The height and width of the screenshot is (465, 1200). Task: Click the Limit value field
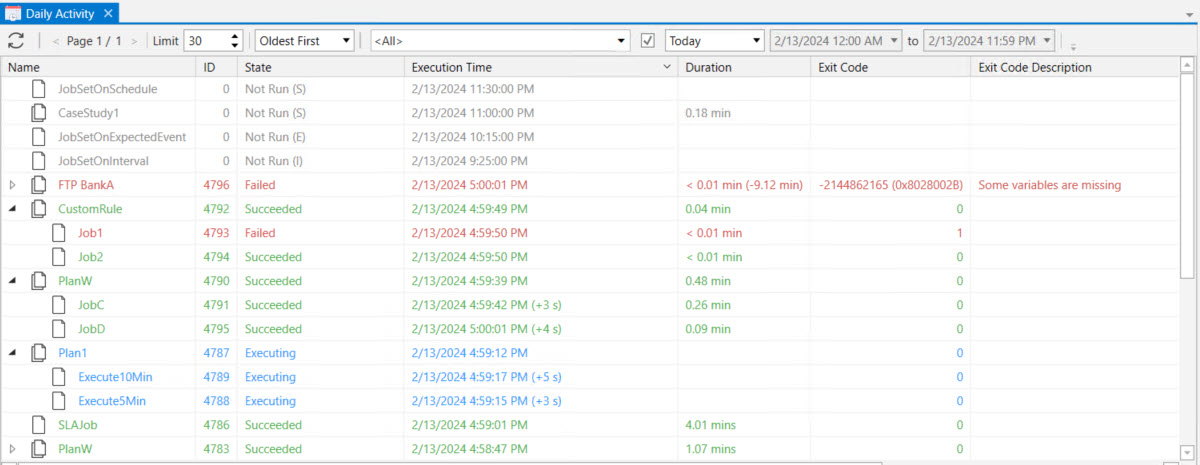(x=205, y=41)
